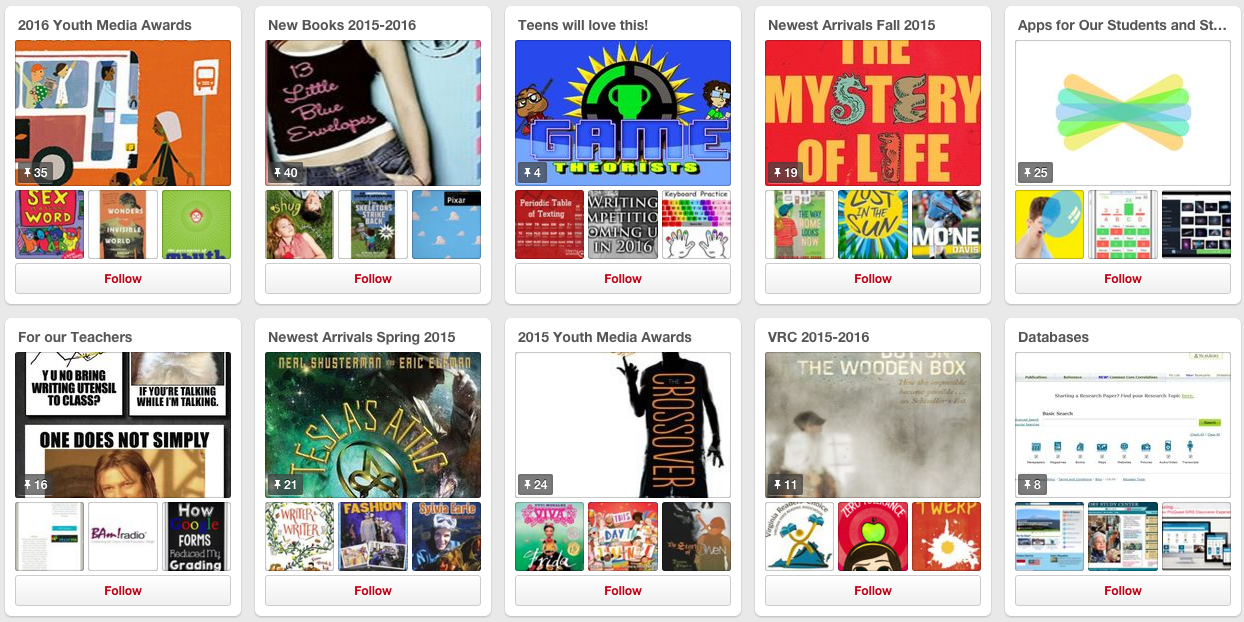The height and width of the screenshot is (622, 1244).
Task: Click the pin count badge showing 8
Action: 1031,485
